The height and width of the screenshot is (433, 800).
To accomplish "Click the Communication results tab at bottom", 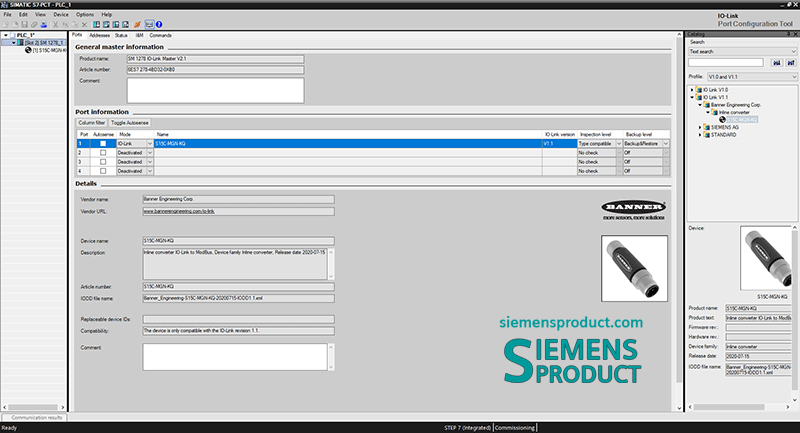I will pos(37,417).
